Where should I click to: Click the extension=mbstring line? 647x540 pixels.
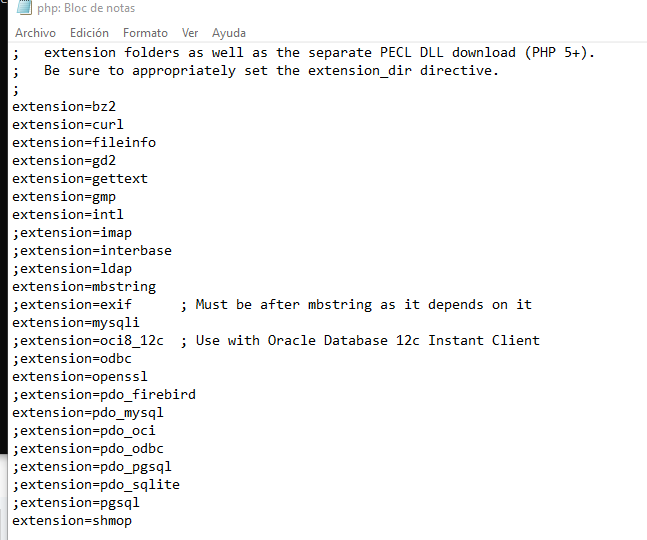pyautogui.click(x=84, y=287)
